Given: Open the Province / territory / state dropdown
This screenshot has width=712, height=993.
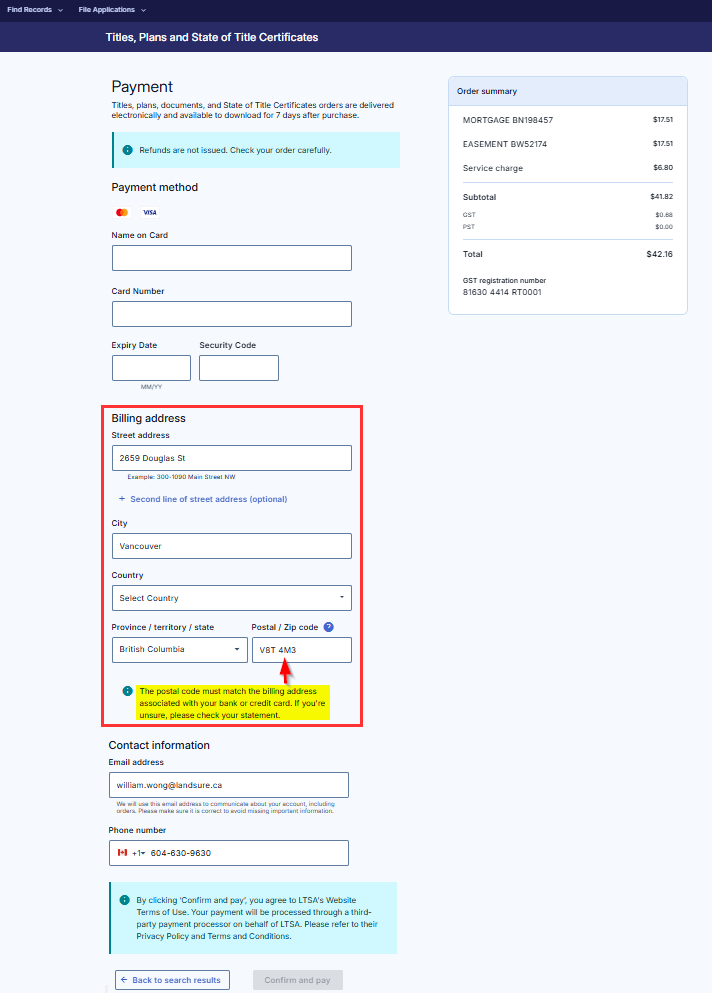Looking at the screenshot, I should coord(179,649).
